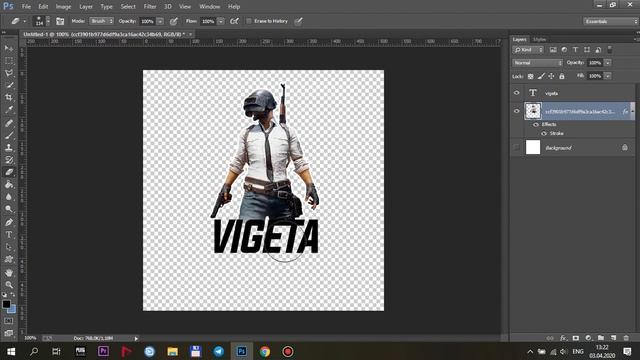Click the Change Screen Mode icon

9,333
